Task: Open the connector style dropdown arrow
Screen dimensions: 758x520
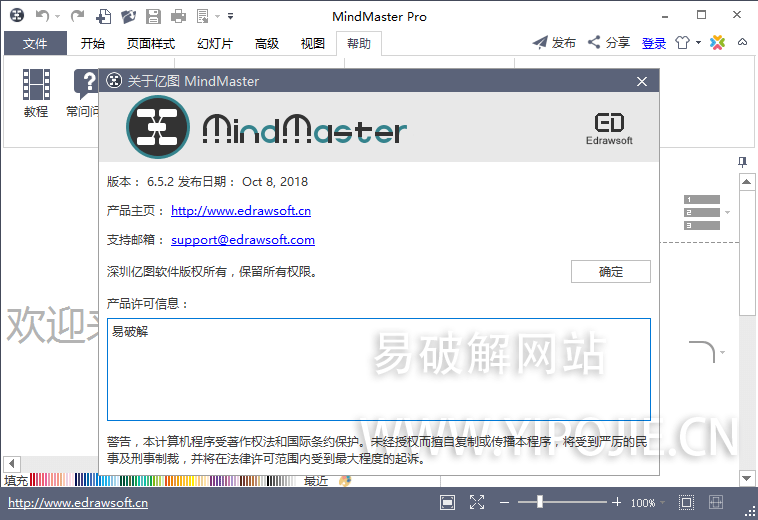Action: click(723, 352)
